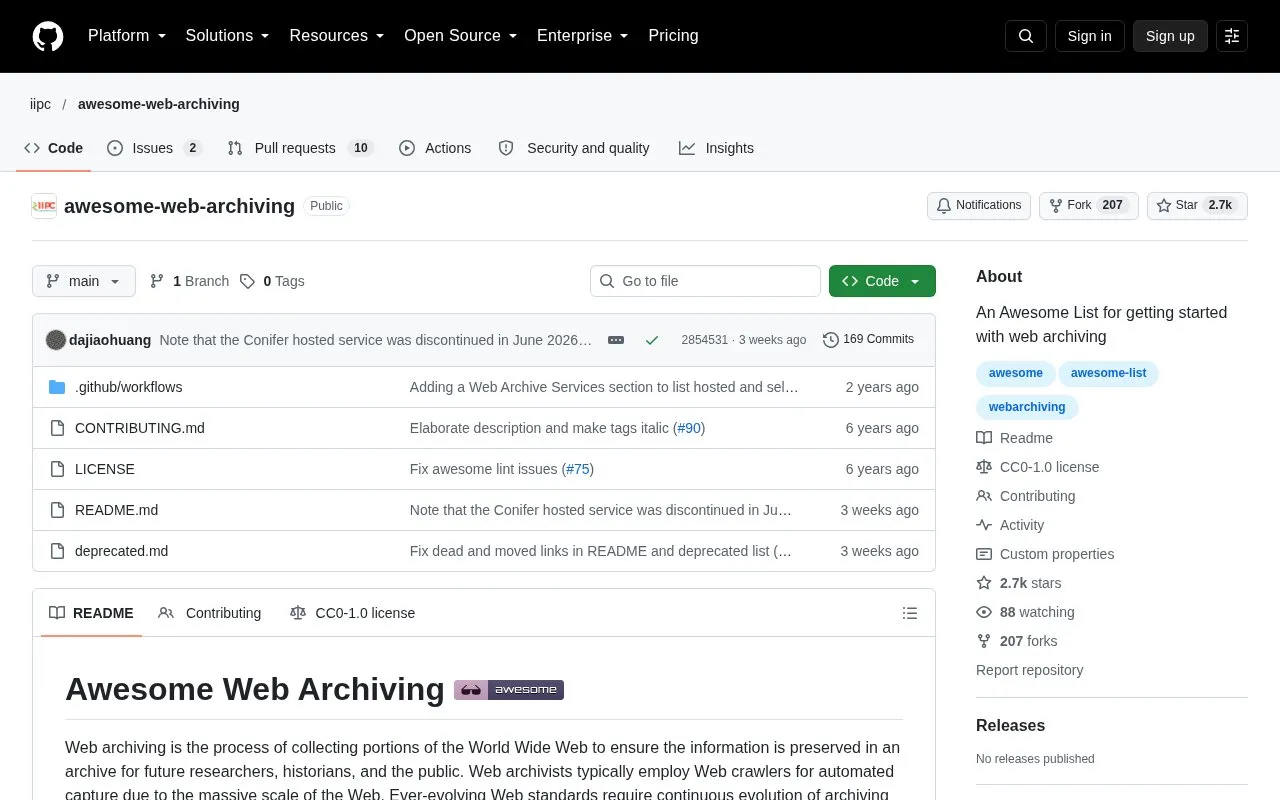This screenshot has width=1280, height=800.
Task: Open the search magnifier in header
Action: (x=1026, y=36)
